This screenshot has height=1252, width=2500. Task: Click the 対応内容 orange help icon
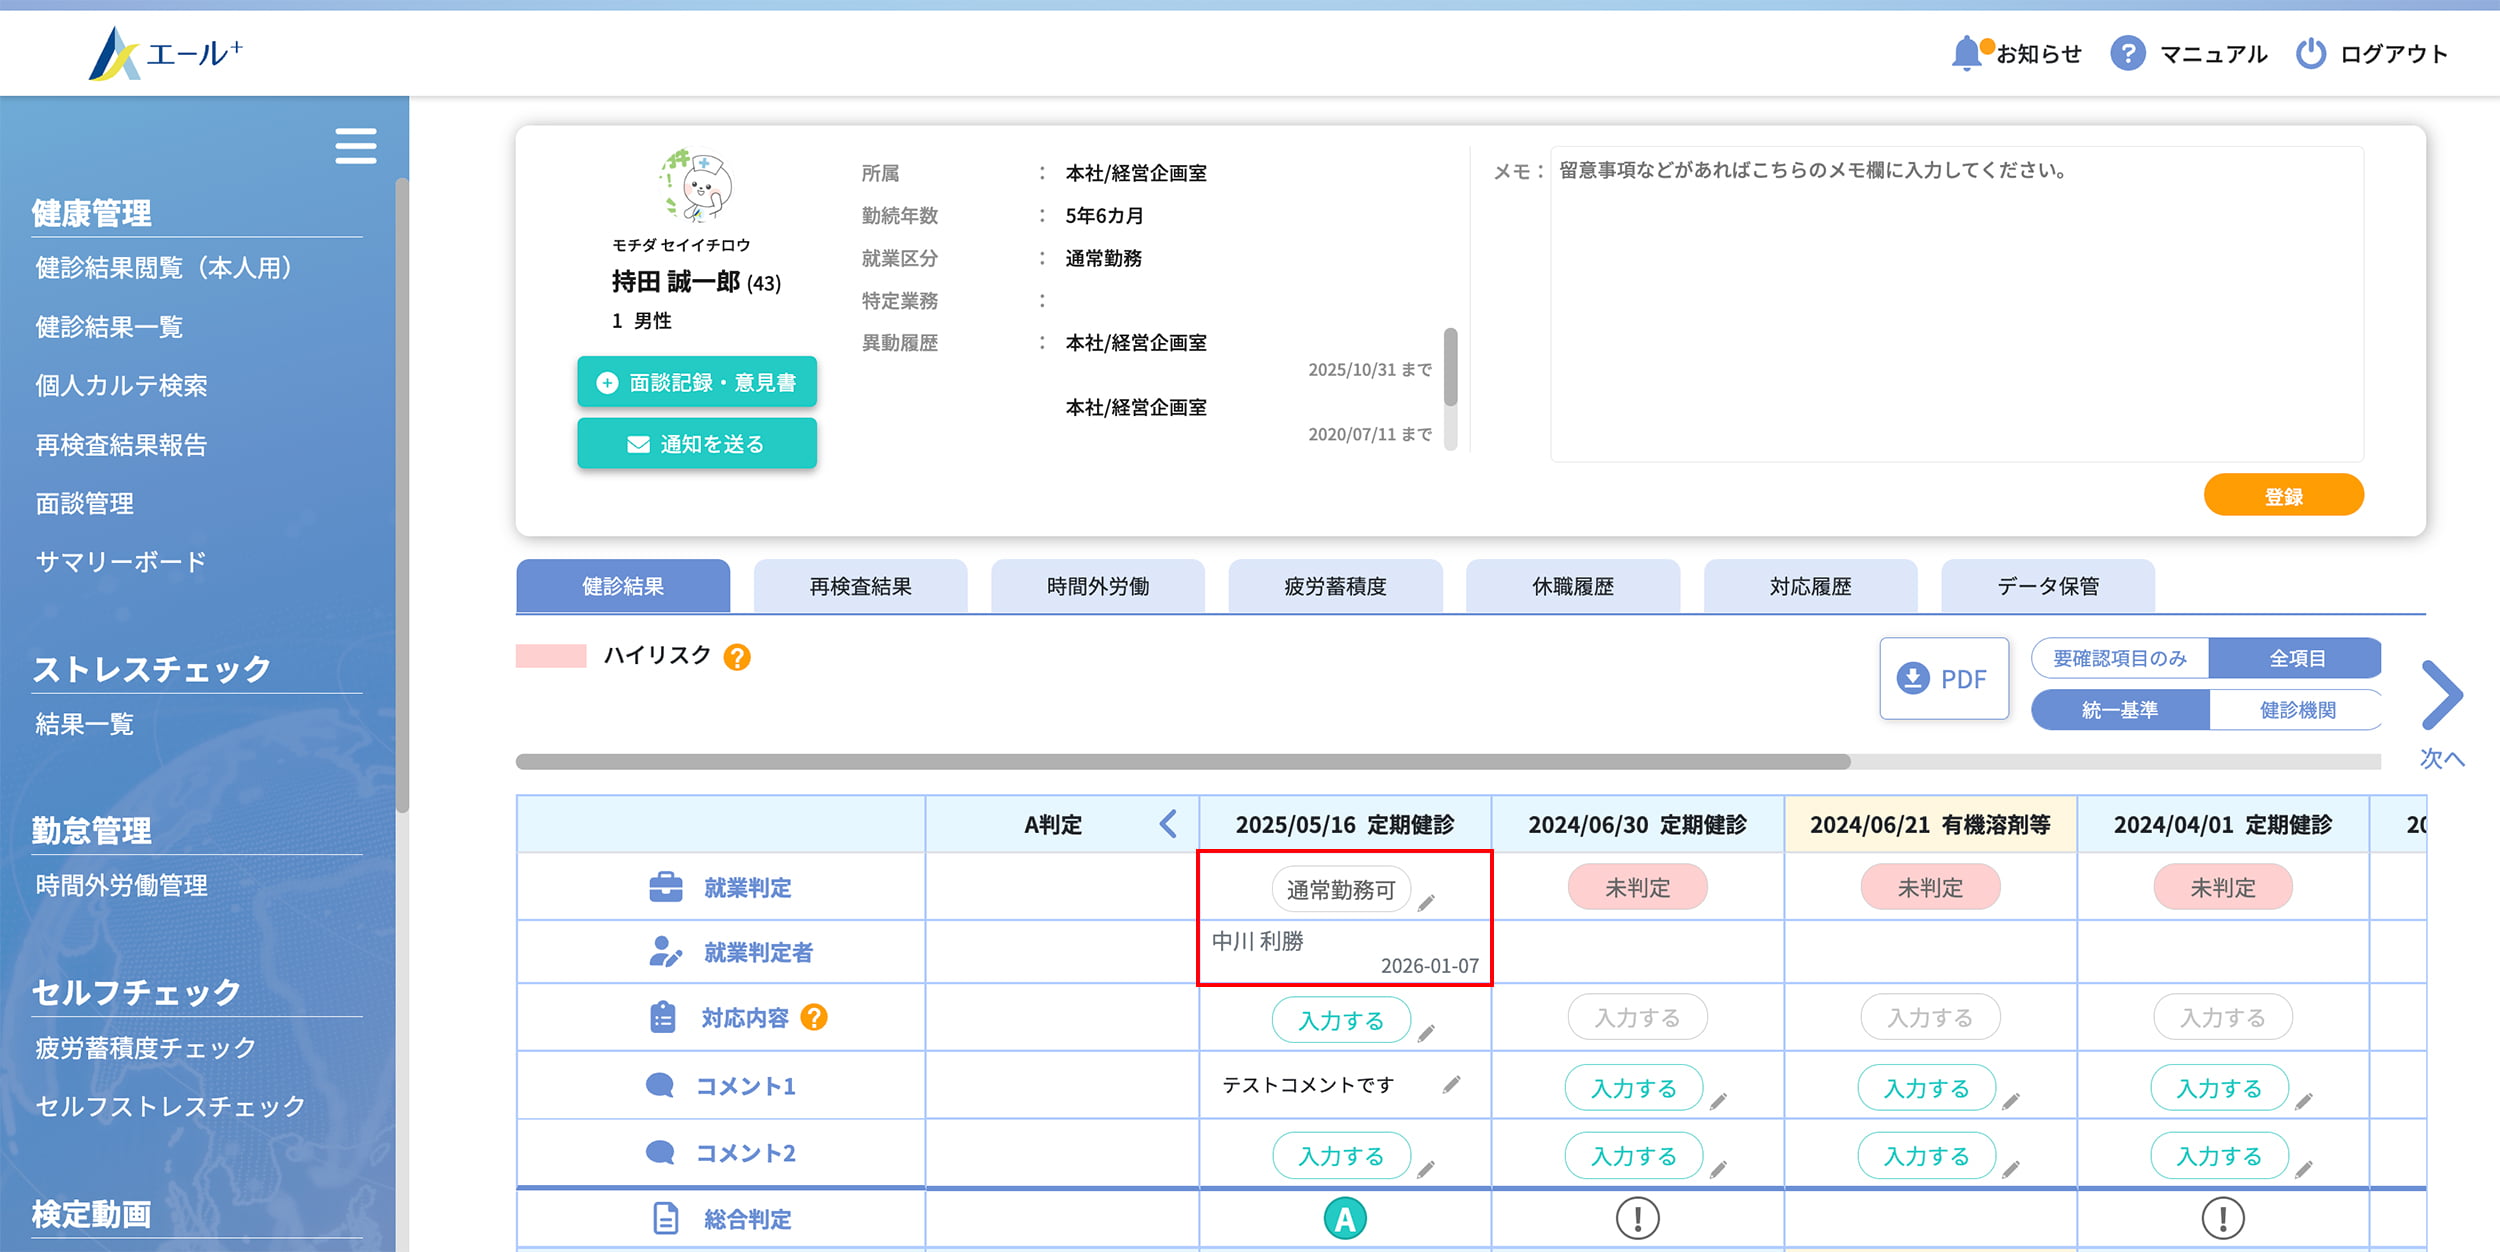pos(815,1017)
